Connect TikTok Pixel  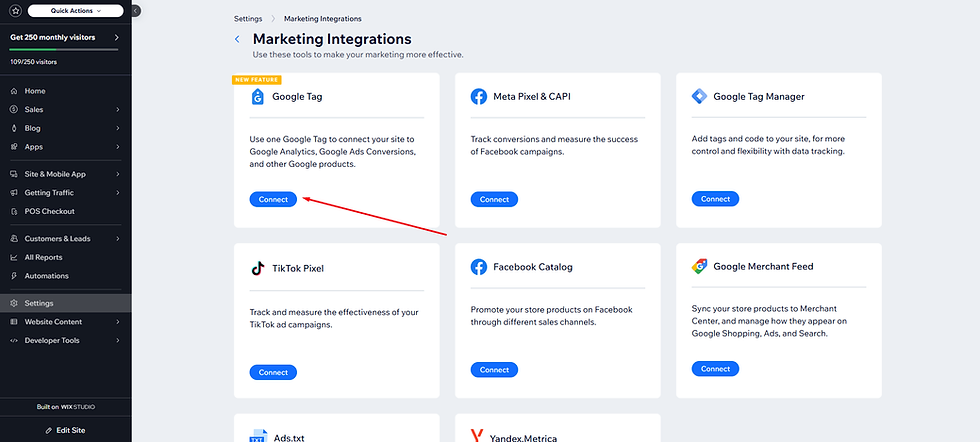(x=273, y=373)
